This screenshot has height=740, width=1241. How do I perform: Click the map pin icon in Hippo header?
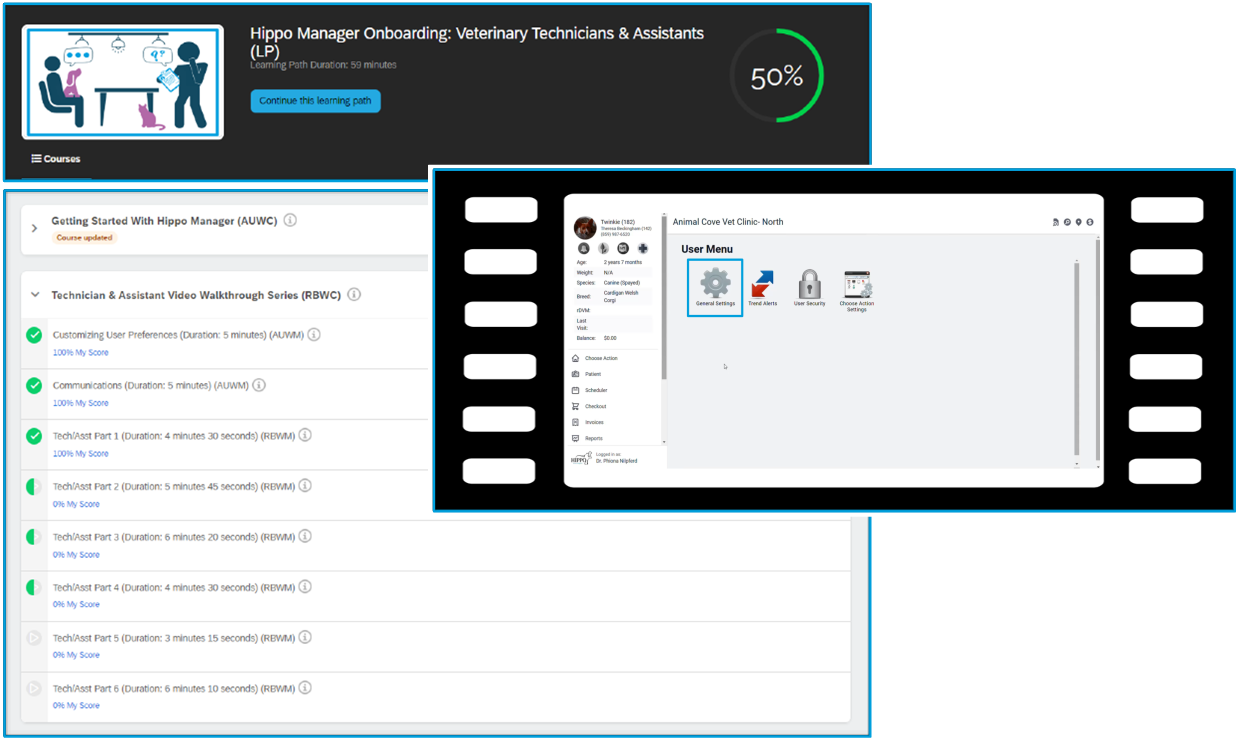[x=1078, y=222]
